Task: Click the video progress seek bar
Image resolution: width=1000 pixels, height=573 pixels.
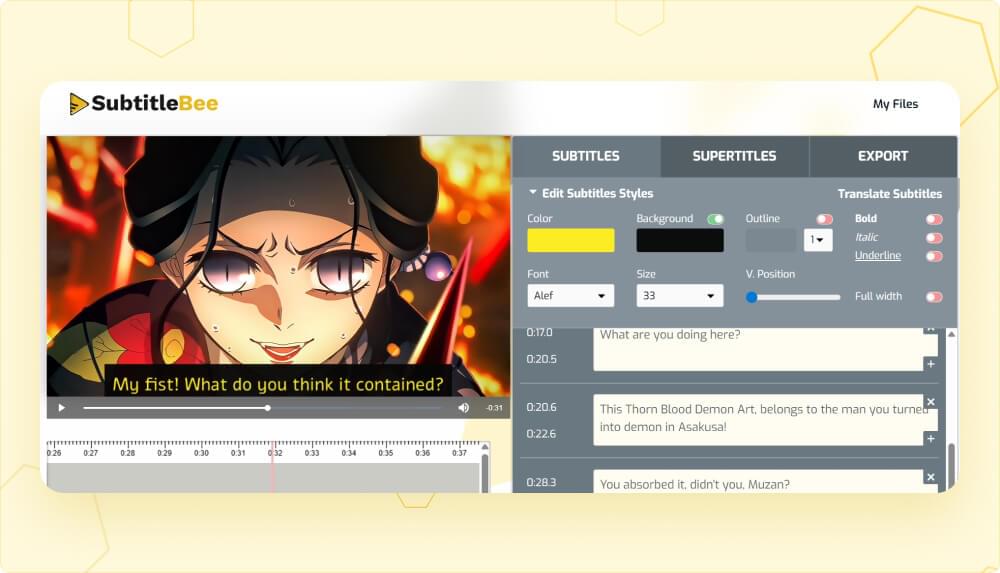Action: [x=261, y=408]
